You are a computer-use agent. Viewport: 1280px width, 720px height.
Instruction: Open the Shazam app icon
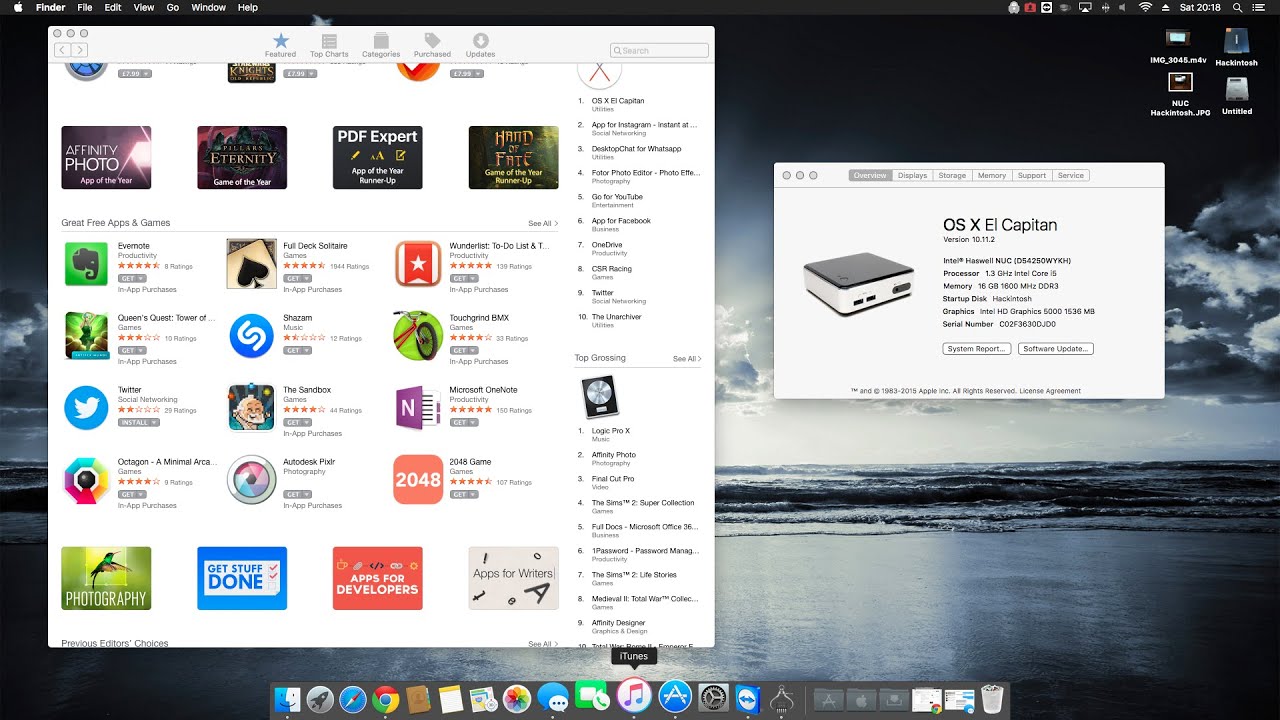[x=252, y=336]
